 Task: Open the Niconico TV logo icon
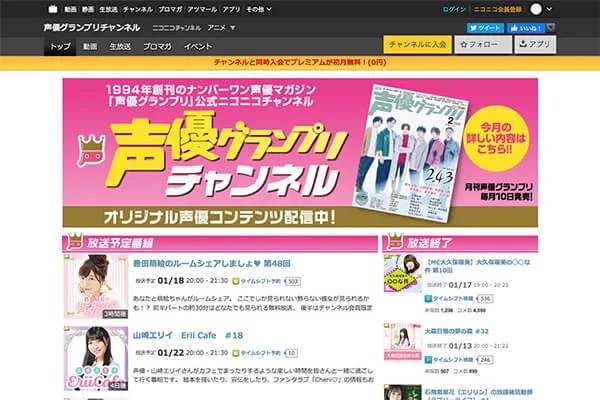pos(53,9)
